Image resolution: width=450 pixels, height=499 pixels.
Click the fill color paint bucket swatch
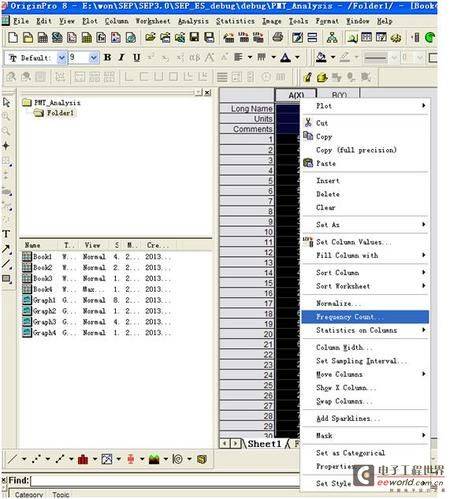321,57
